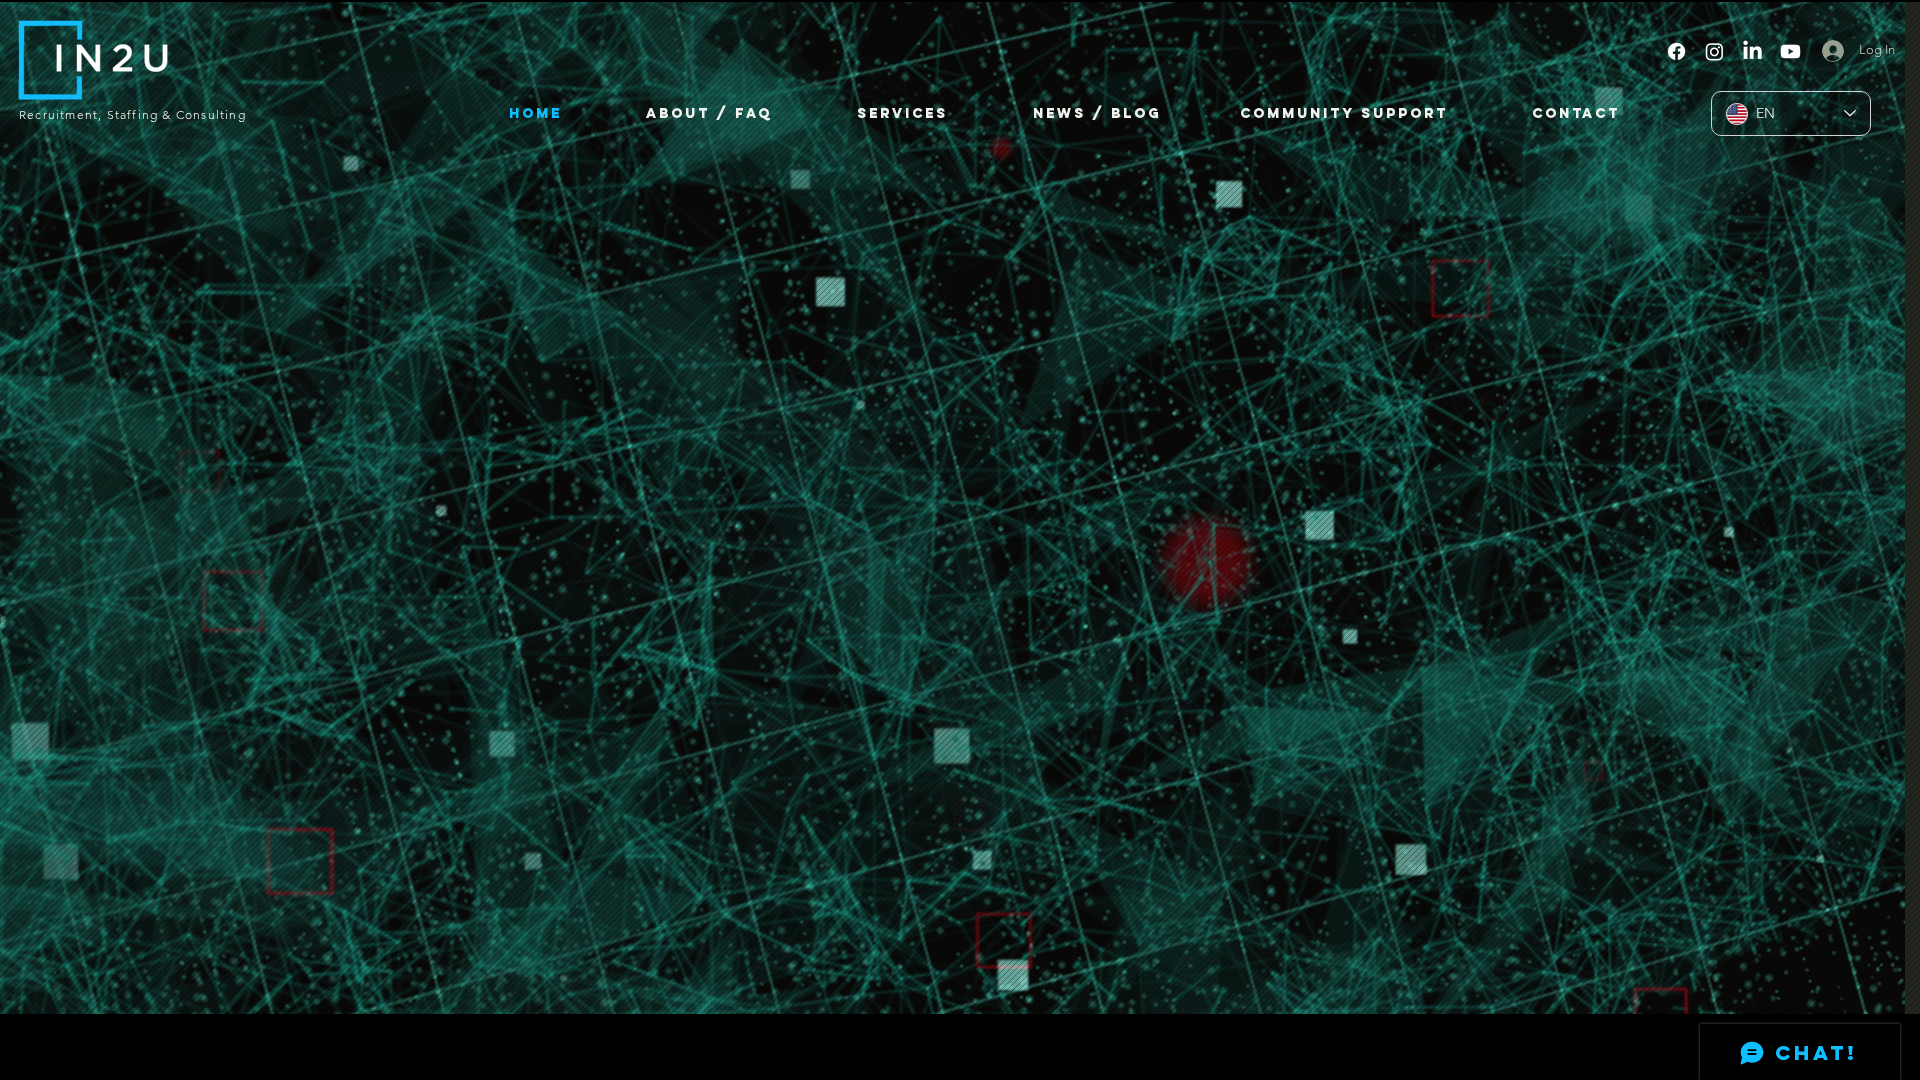Go to the Contact page

tap(1576, 114)
